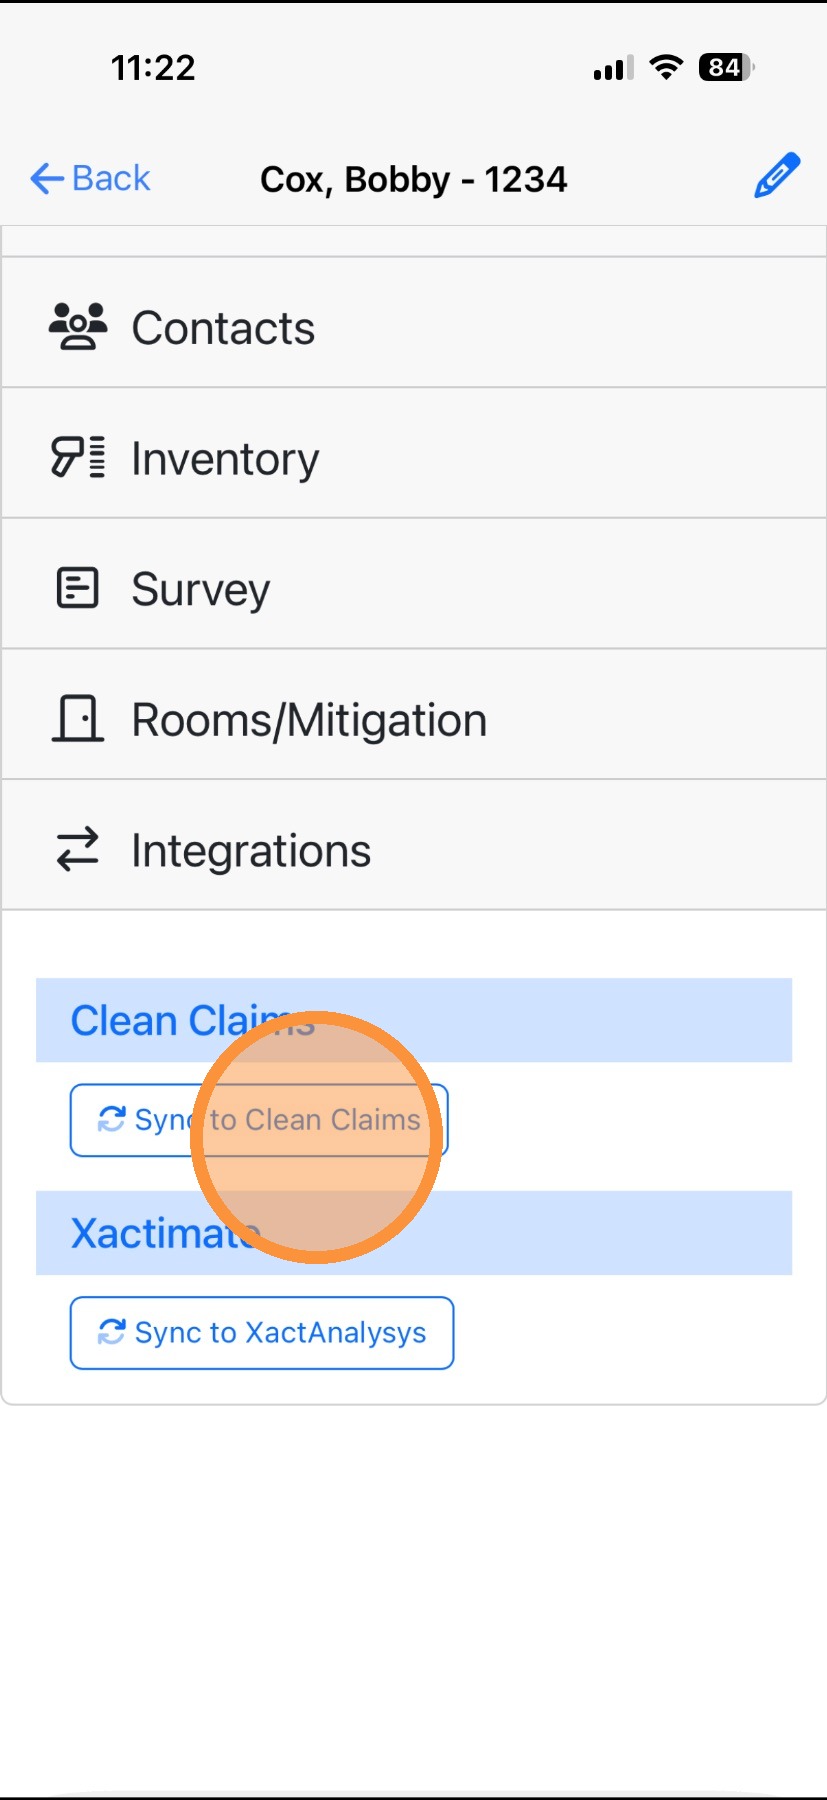The height and width of the screenshot is (1800, 827).
Task: Tap the Clean Claims sync refresh icon
Action: [x=111, y=1119]
